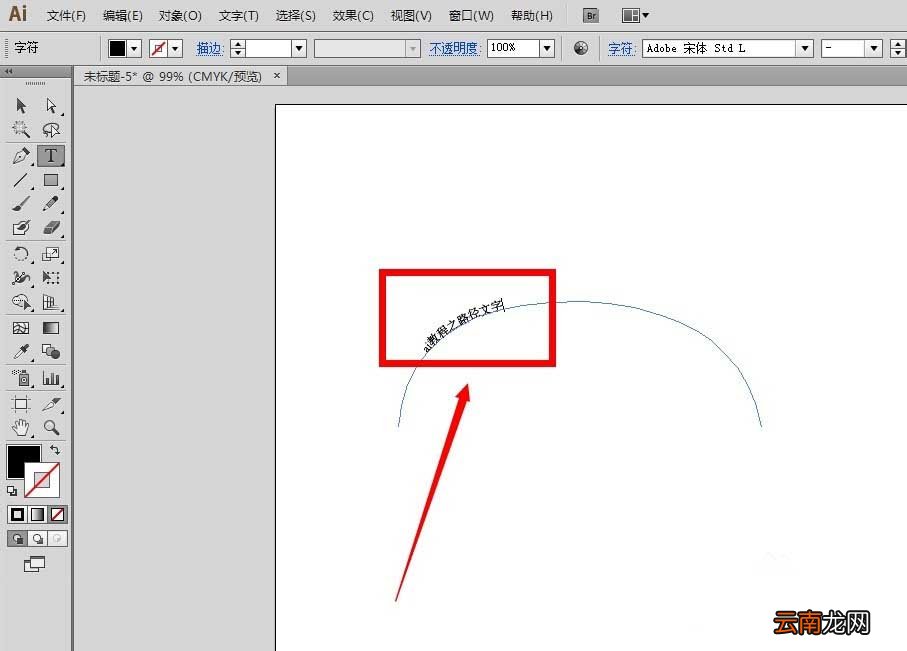Viewport: 907px width, 651px height.
Task: Choose the Column Graph tool
Action: pos(51,378)
